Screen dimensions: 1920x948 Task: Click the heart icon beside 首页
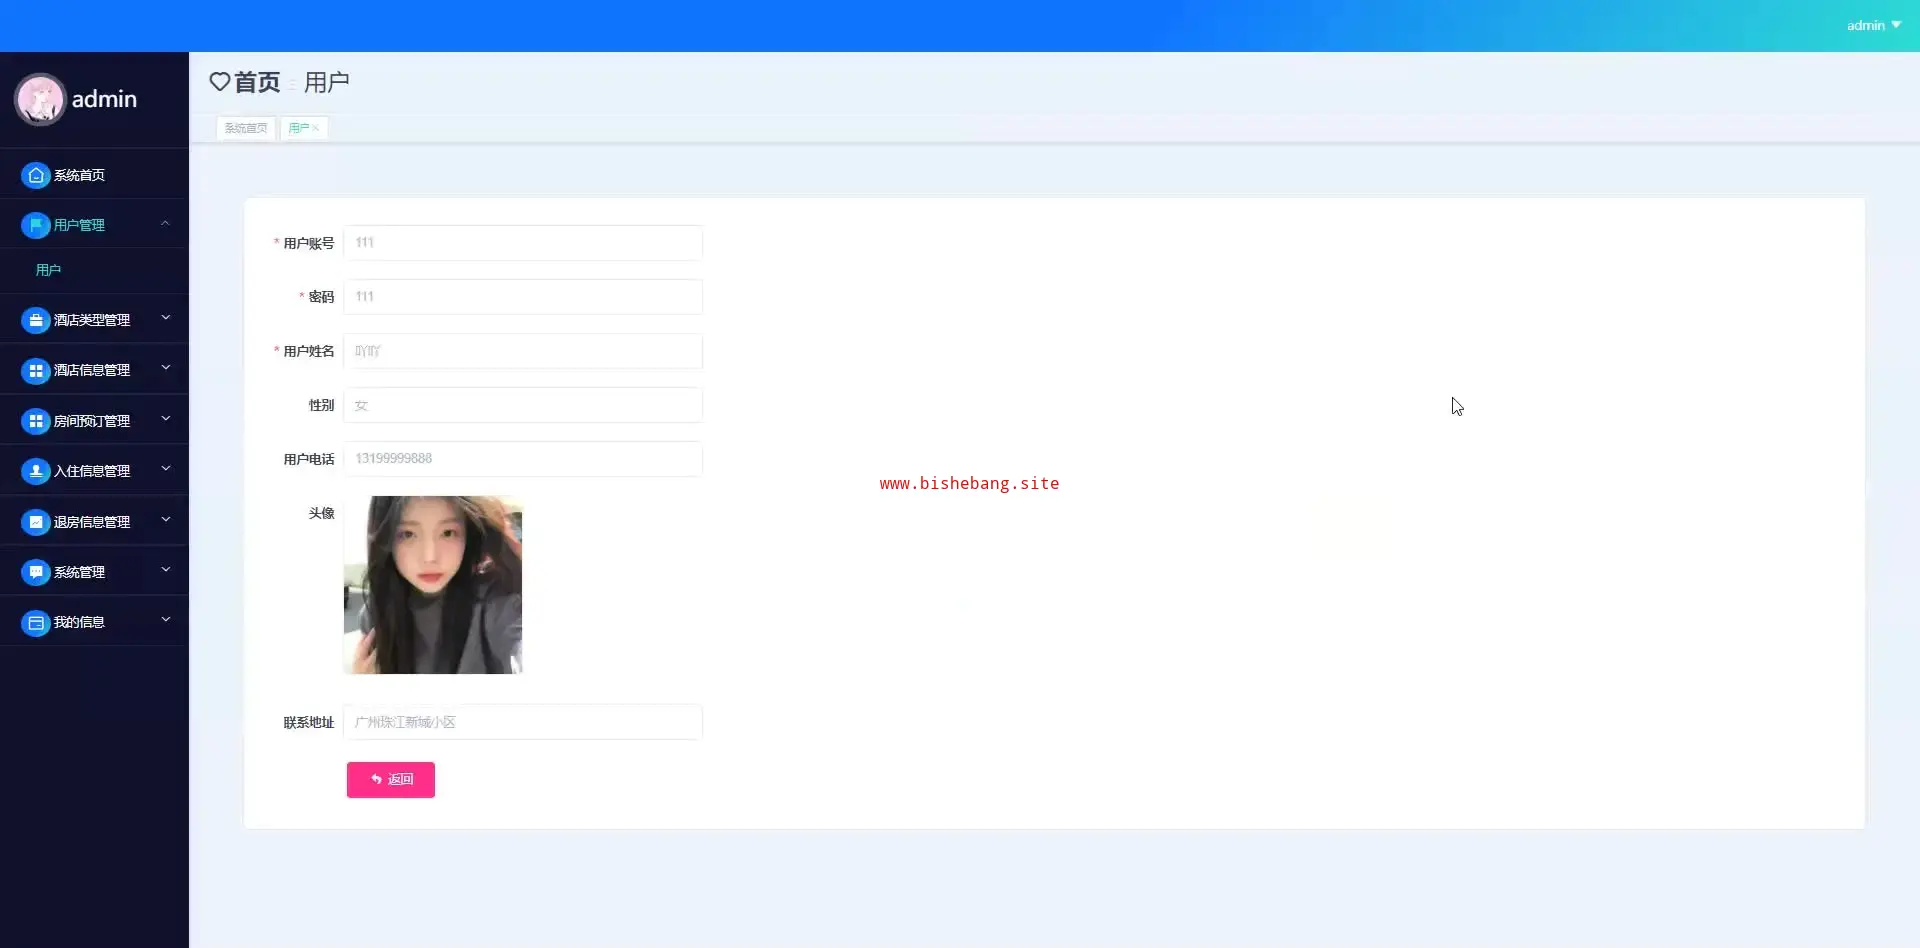click(220, 81)
